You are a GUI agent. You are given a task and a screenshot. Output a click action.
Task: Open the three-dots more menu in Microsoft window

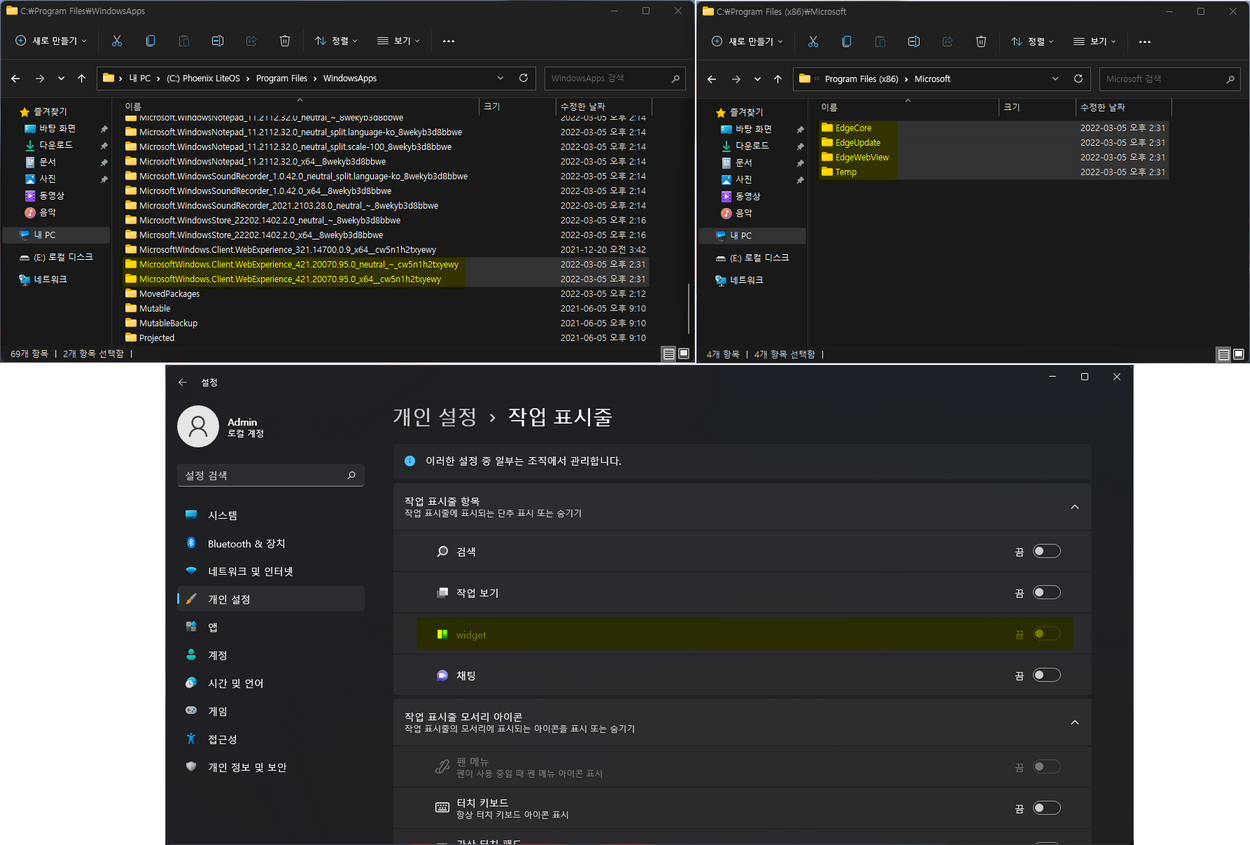click(1144, 41)
